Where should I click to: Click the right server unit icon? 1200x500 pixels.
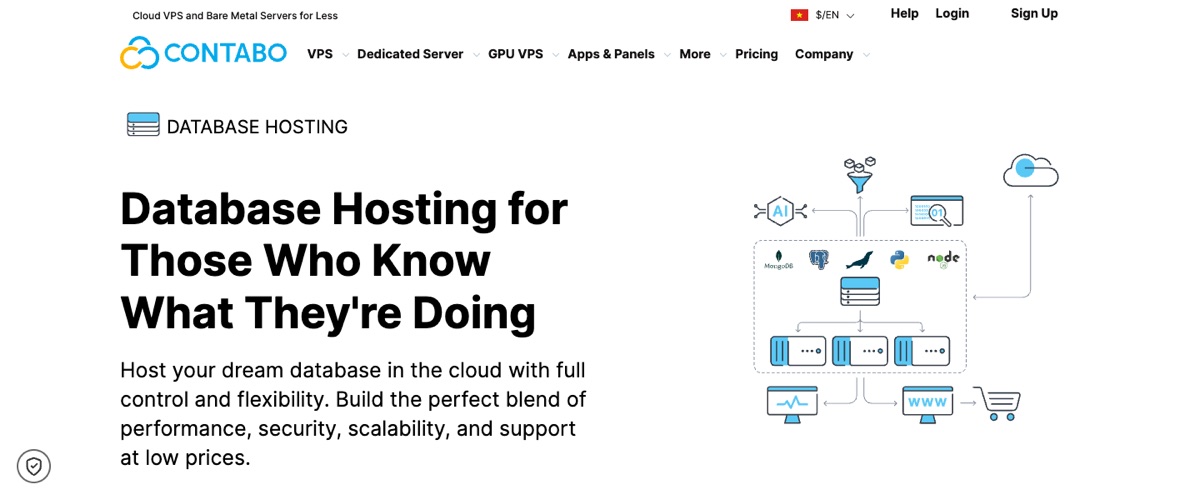pos(922,351)
